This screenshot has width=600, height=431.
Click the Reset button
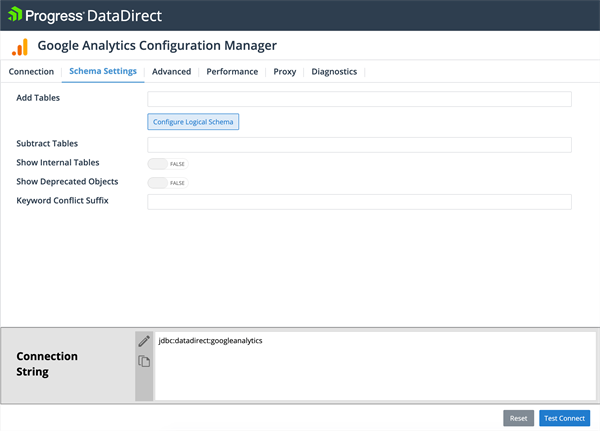[518, 418]
